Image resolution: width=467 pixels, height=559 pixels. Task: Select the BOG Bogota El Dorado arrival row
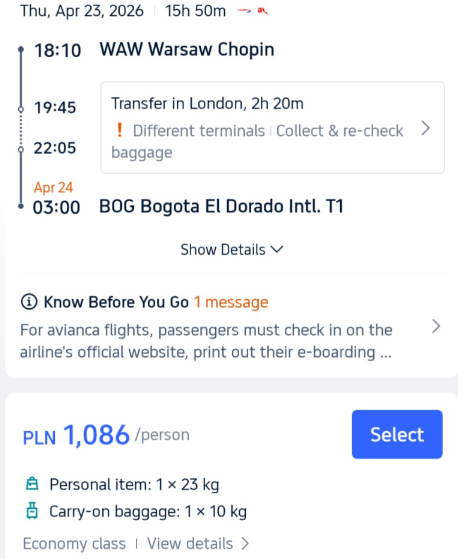(188, 206)
